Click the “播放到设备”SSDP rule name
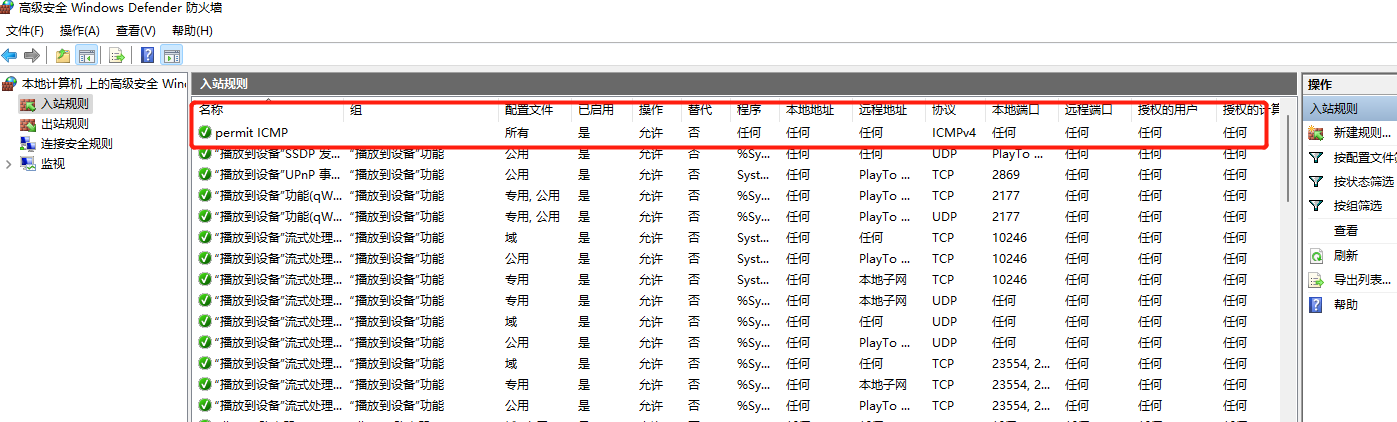1397x422 pixels. click(277, 153)
